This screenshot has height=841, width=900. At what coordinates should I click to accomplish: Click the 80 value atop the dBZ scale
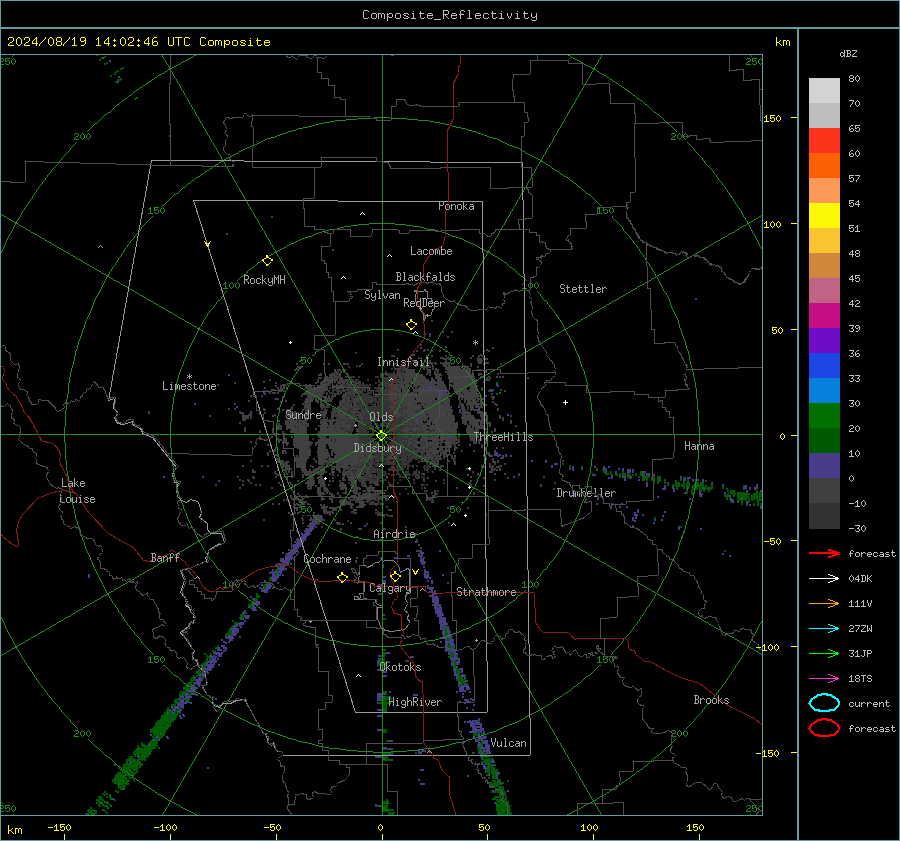point(854,79)
